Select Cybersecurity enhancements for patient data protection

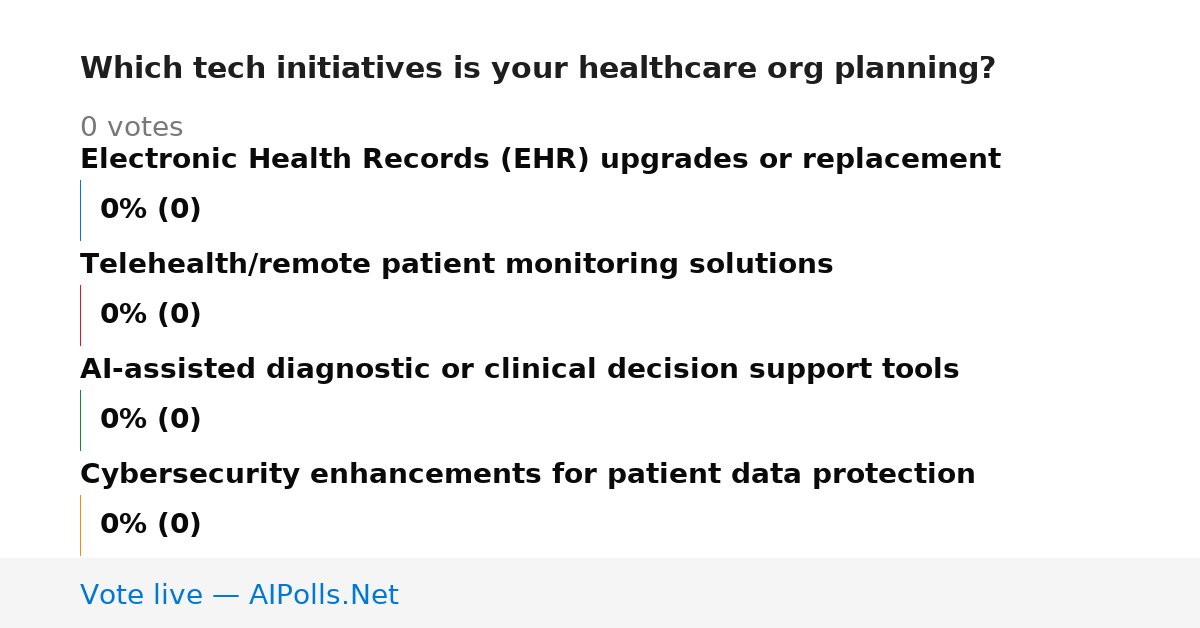coord(527,475)
